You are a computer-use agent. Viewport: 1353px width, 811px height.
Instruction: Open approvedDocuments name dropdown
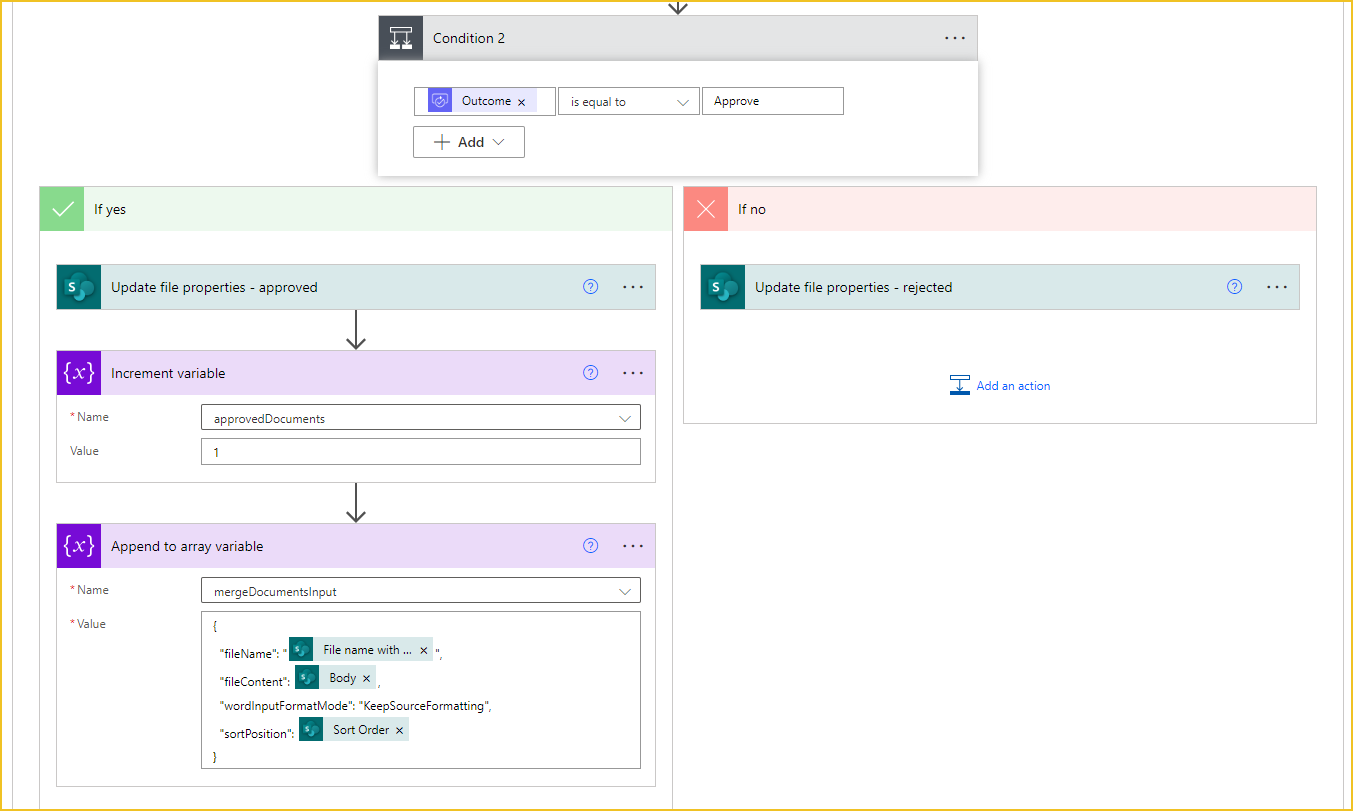[421, 418]
